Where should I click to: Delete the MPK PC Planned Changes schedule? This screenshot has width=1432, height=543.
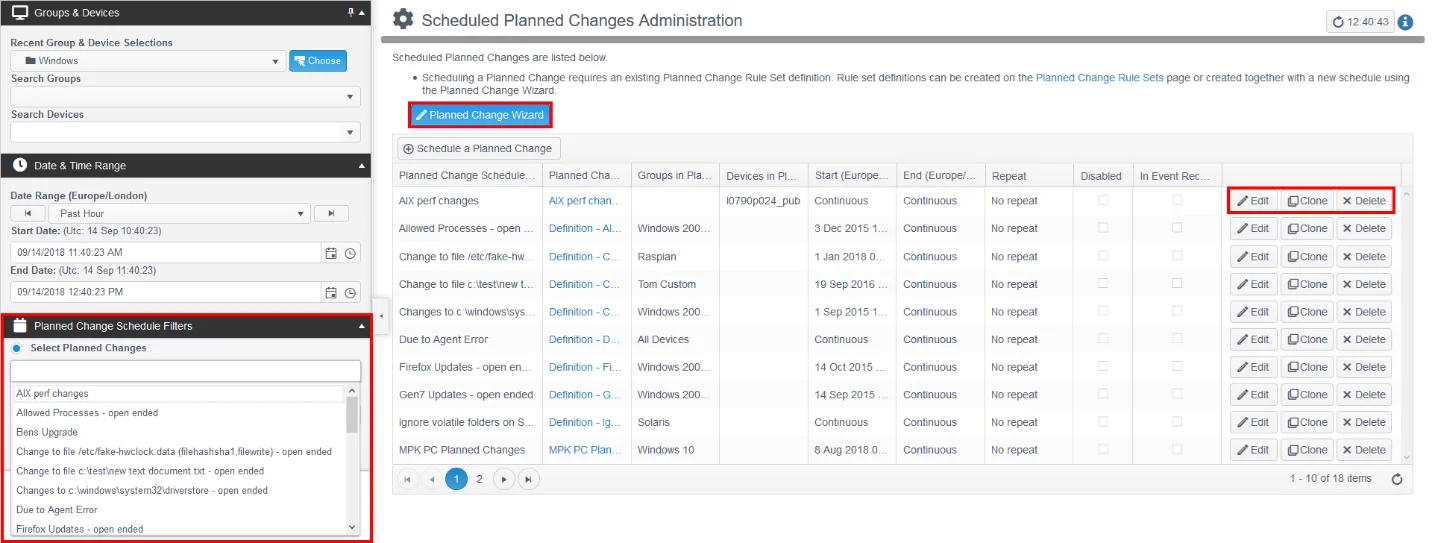[1364, 450]
